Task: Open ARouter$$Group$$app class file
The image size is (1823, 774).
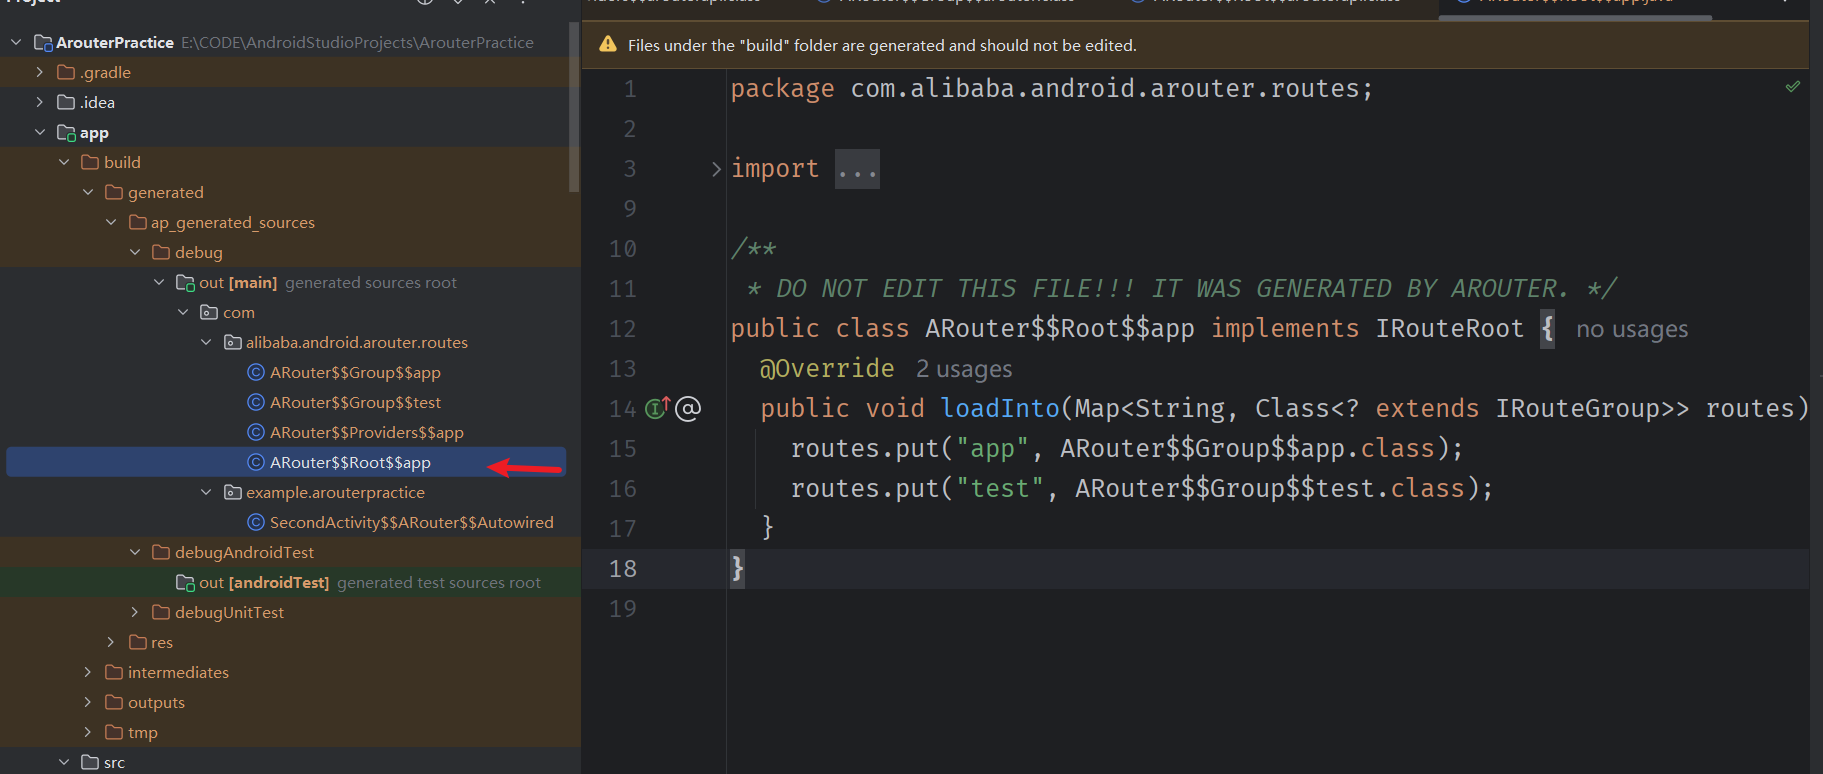Action: click(x=355, y=372)
